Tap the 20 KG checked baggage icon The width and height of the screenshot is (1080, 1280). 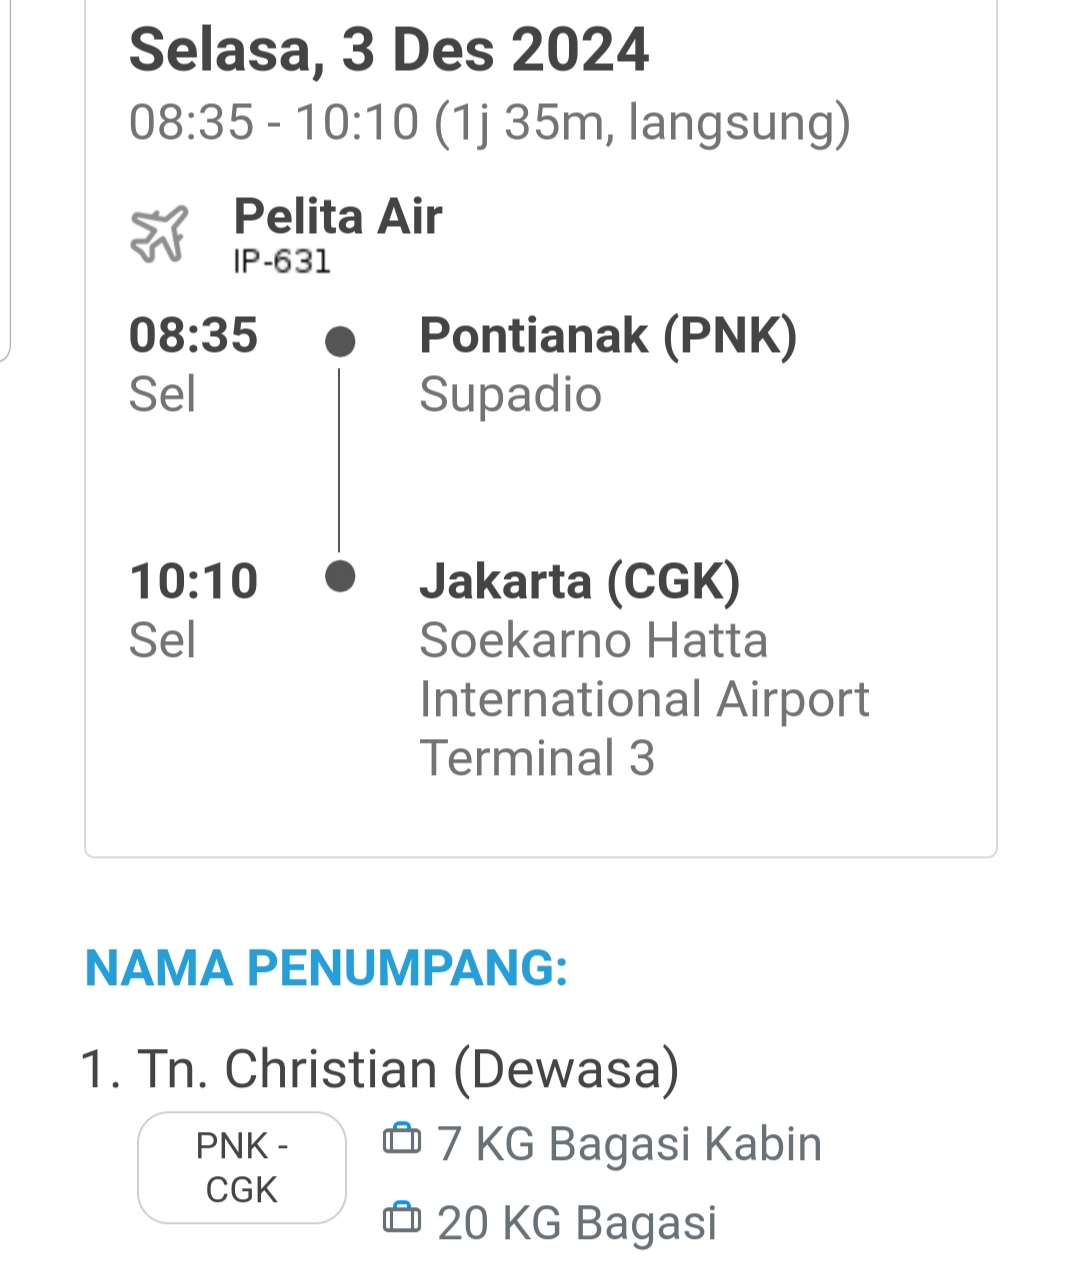coord(402,1217)
